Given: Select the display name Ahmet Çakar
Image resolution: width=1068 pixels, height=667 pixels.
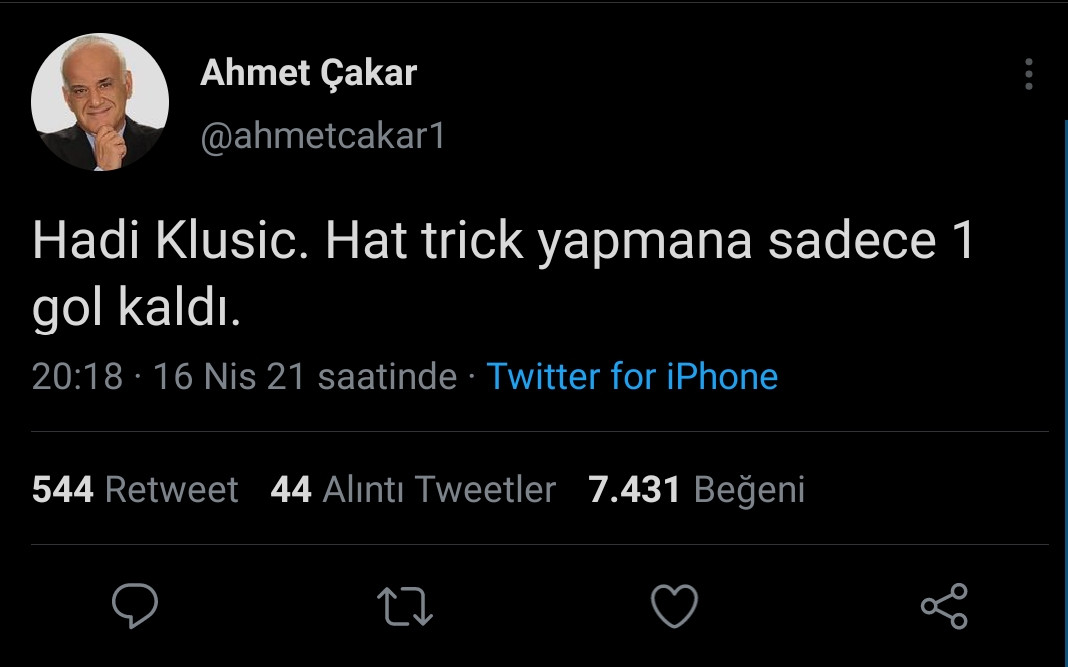Looking at the screenshot, I should [308, 72].
